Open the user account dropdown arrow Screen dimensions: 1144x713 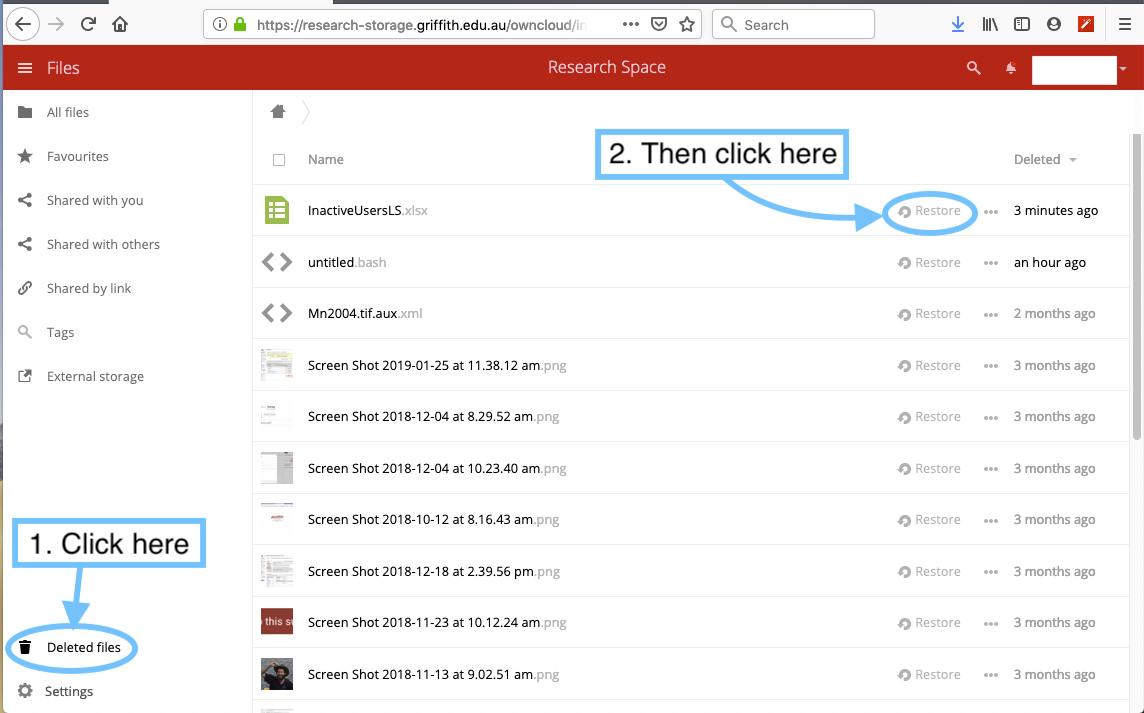1123,69
